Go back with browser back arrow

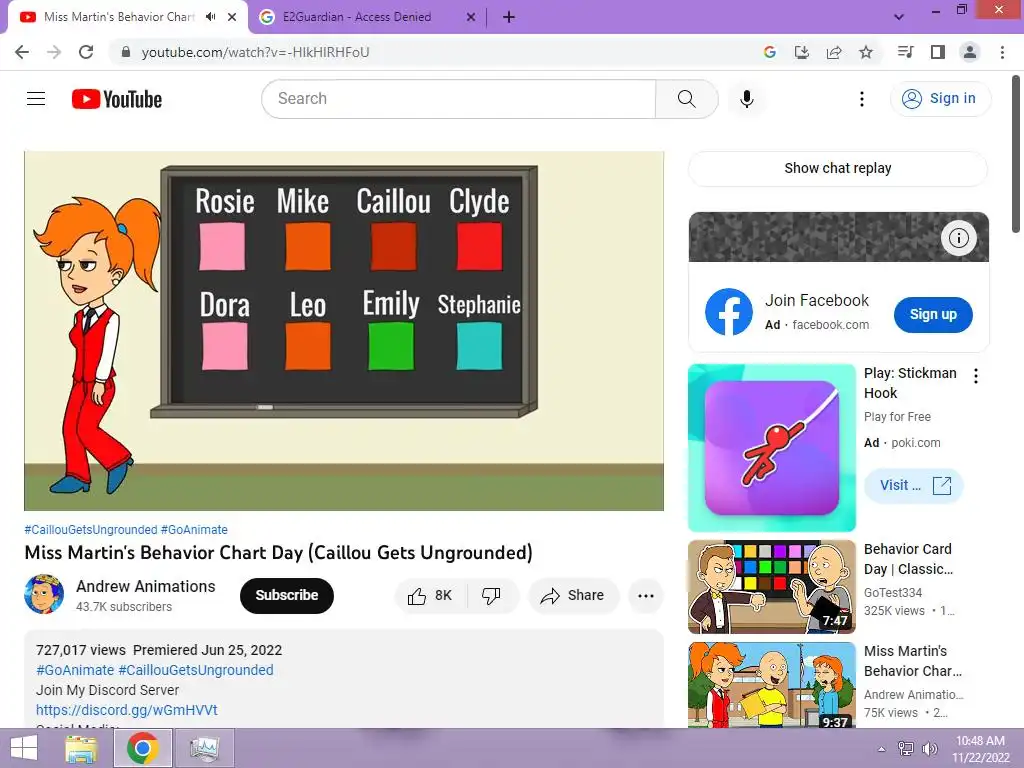22,52
